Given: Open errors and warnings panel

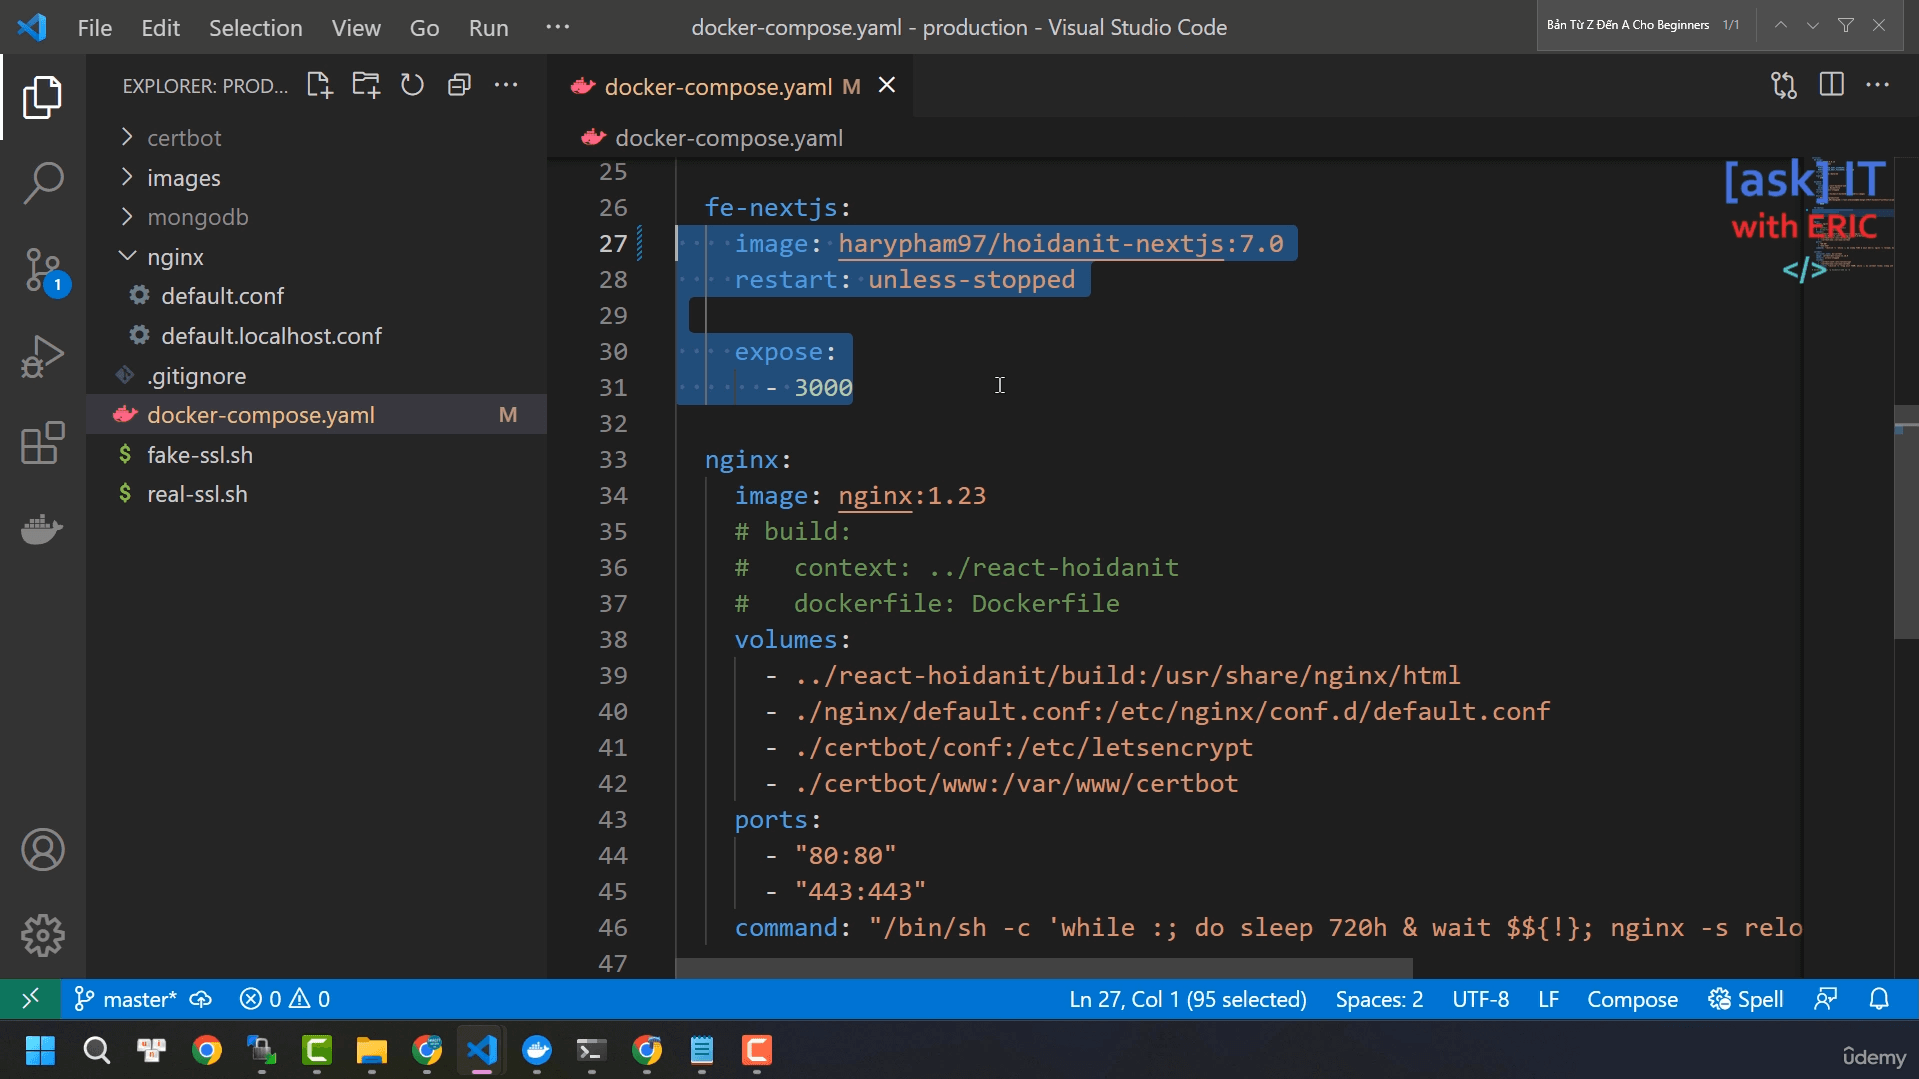Looking at the screenshot, I should (x=284, y=999).
